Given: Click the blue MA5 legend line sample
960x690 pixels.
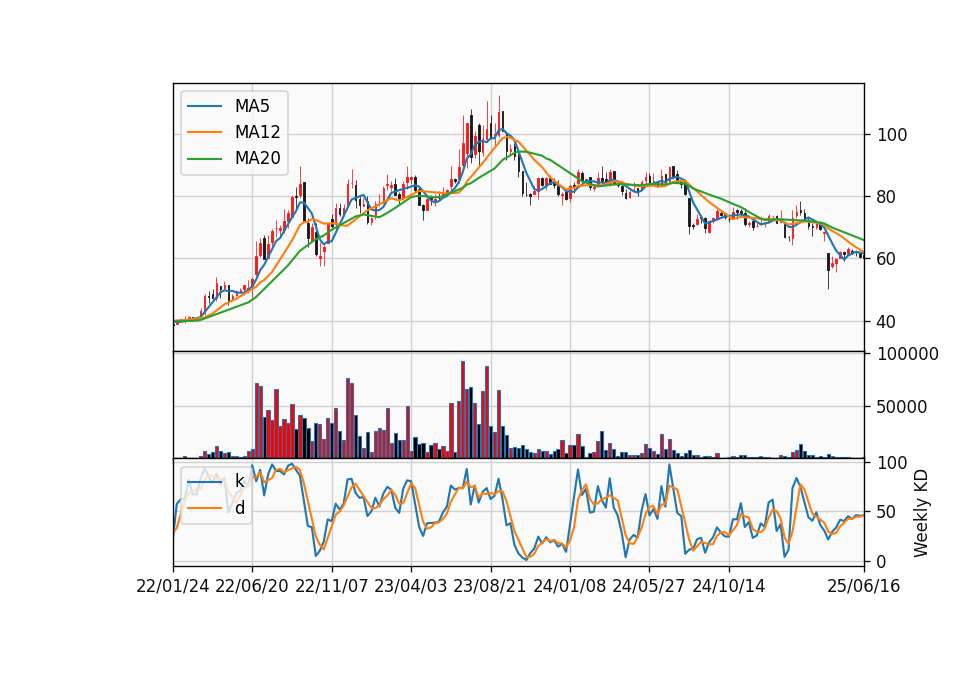Looking at the screenshot, I should [x=204, y=106].
